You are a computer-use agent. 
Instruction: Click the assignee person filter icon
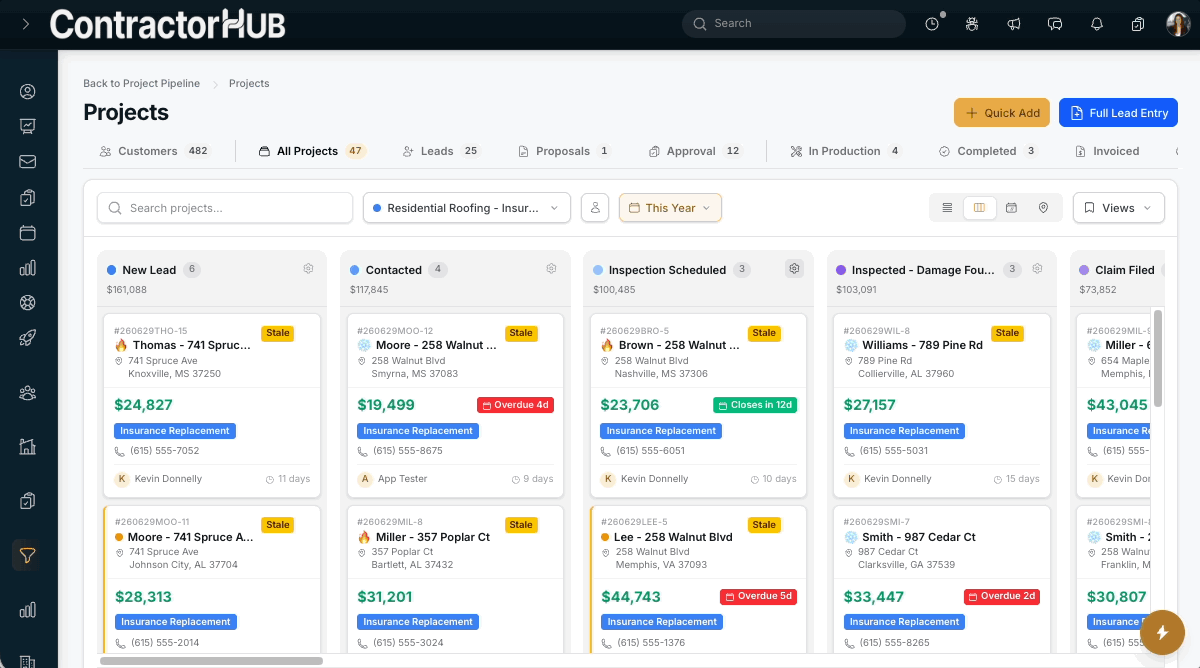(x=595, y=208)
